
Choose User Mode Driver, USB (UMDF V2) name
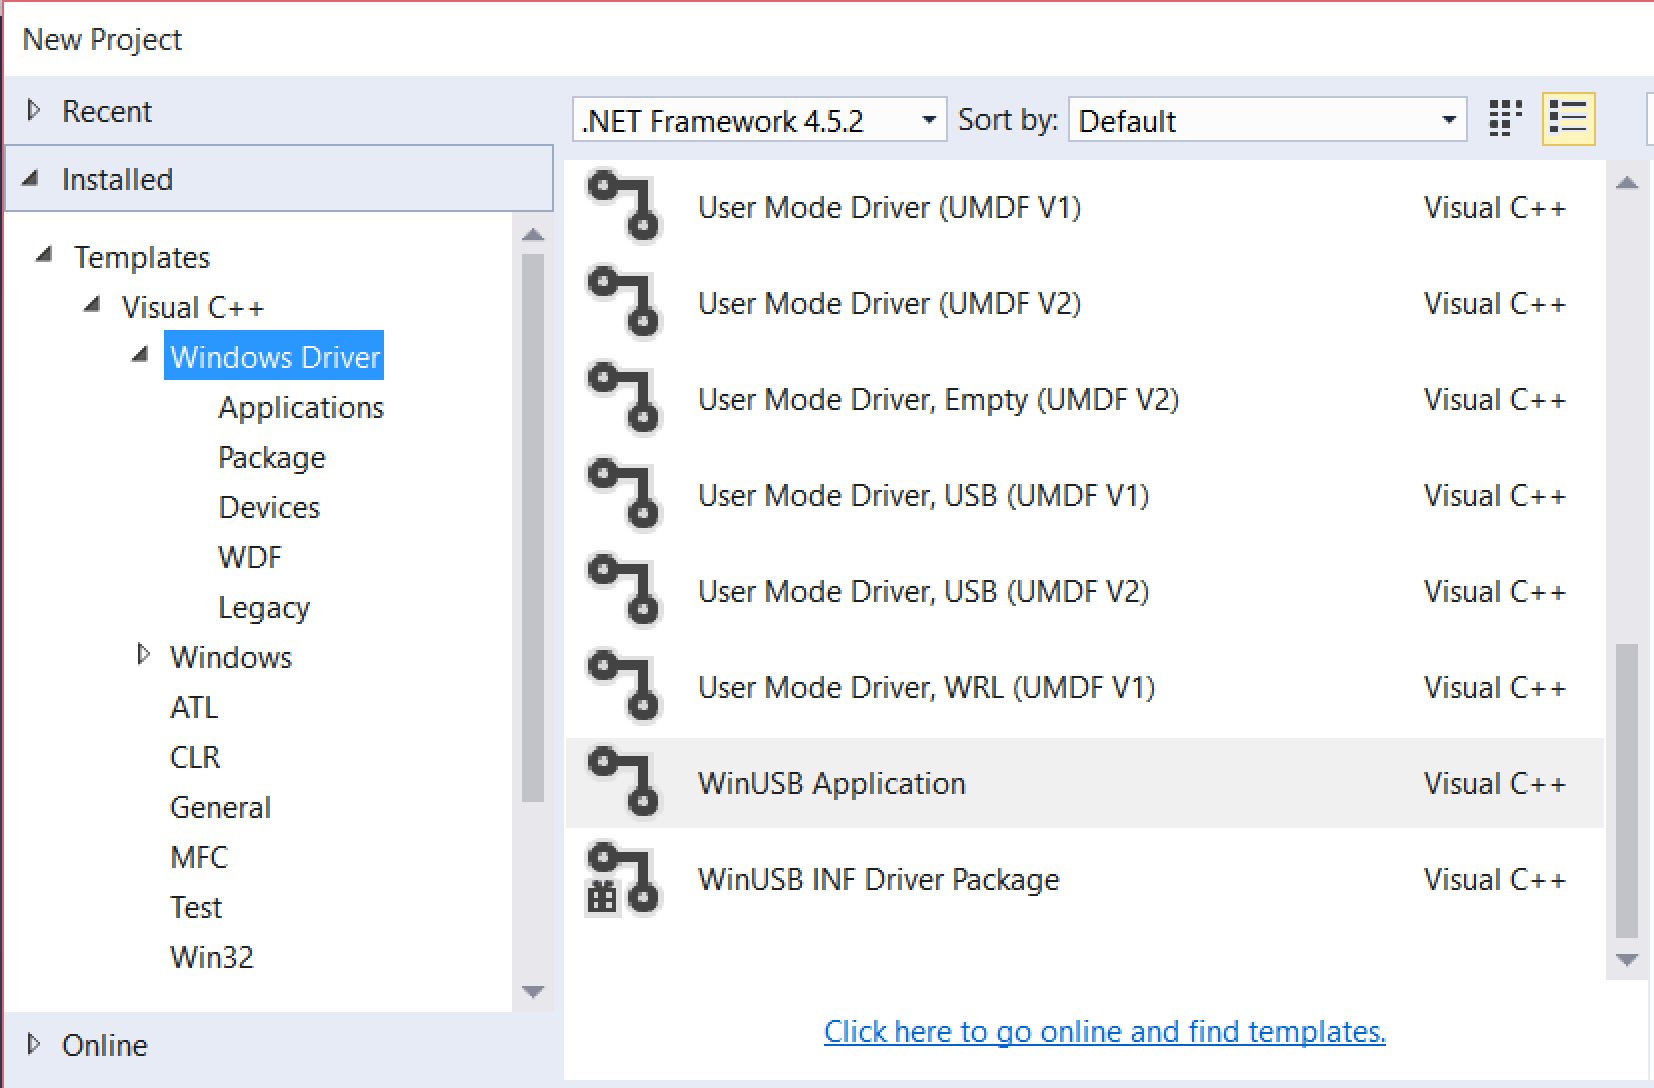tap(924, 591)
